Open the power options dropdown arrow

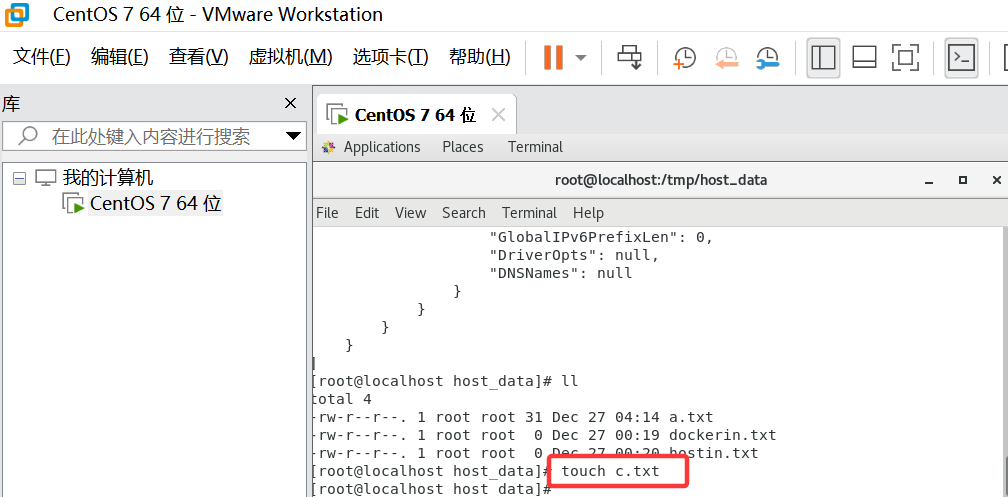(x=581, y=58)
